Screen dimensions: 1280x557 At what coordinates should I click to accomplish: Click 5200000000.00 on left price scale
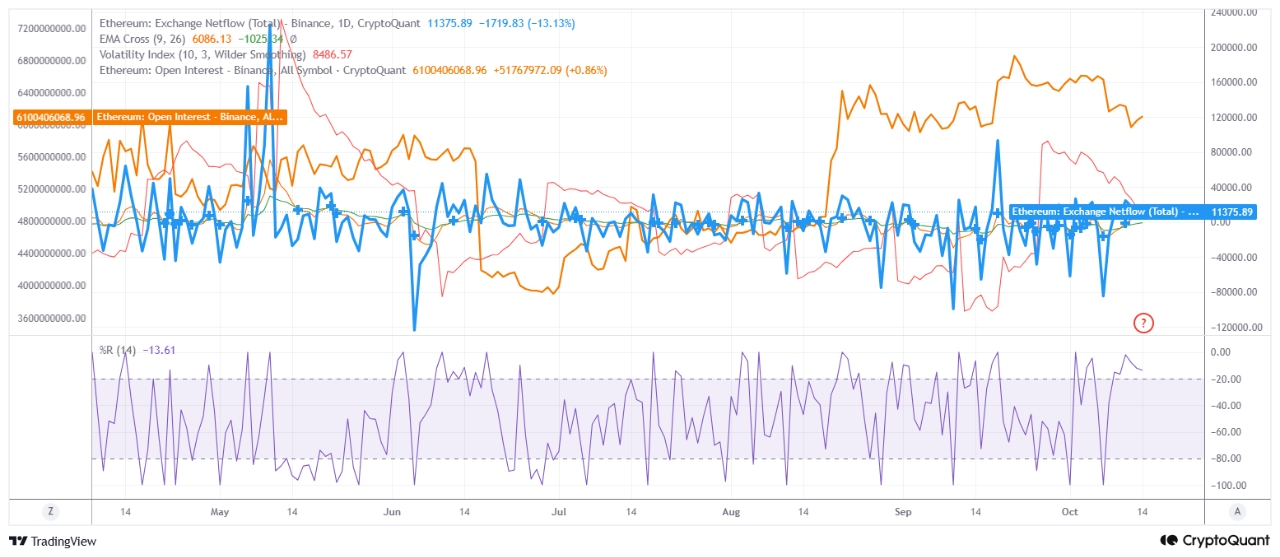point(52,189)
